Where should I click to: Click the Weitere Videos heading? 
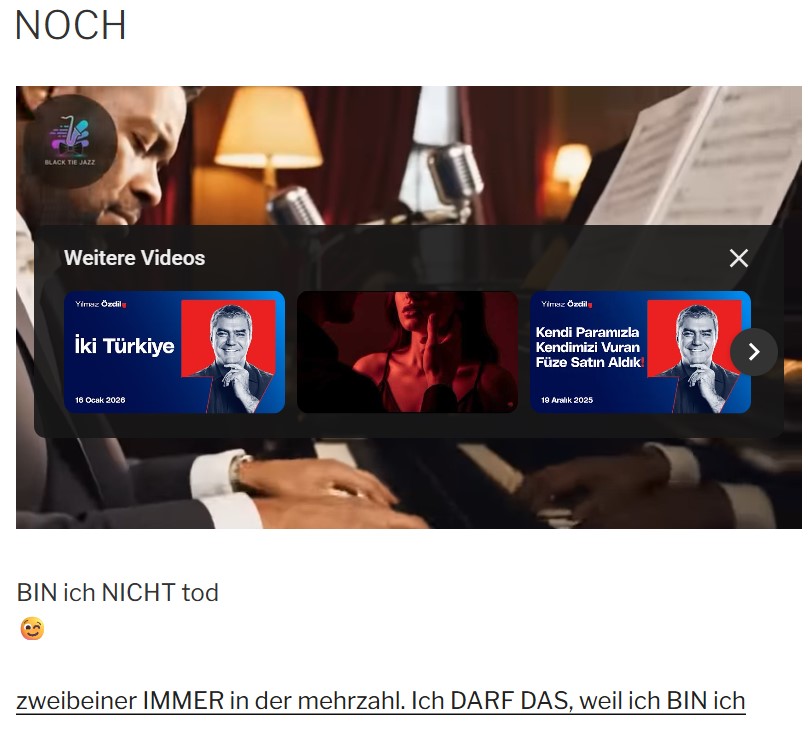click(134, 258)
